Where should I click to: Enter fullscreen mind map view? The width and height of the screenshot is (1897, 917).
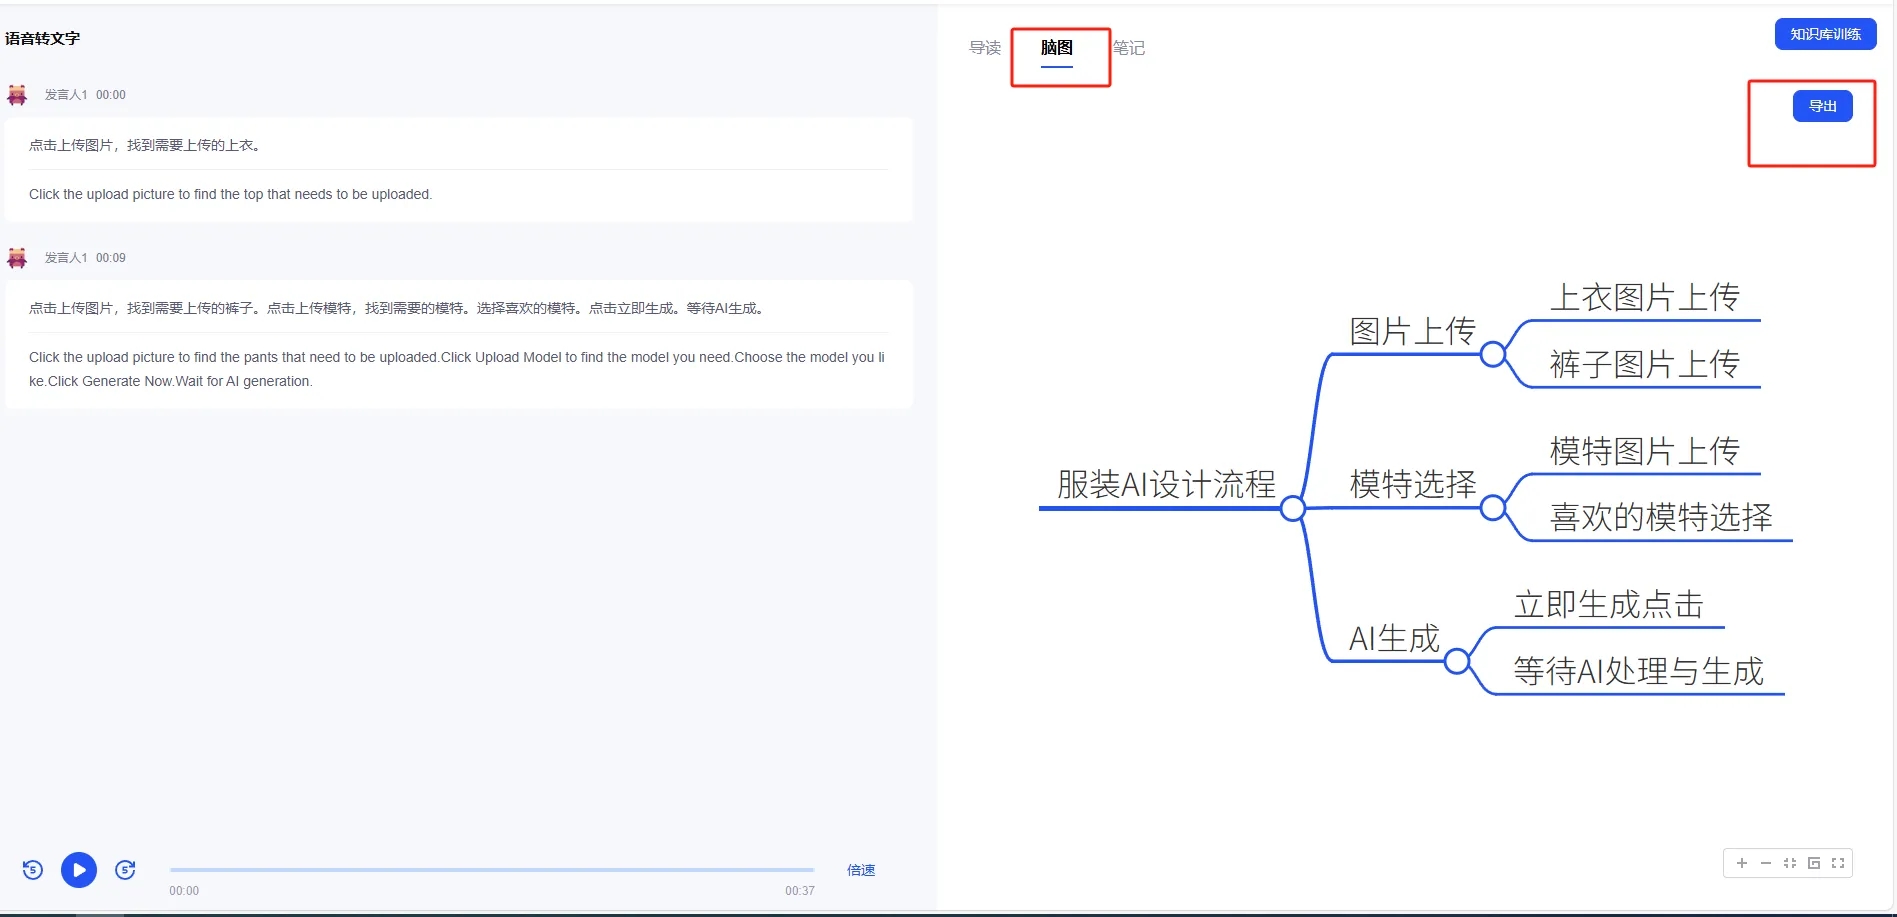click(x=1838, y=863)
